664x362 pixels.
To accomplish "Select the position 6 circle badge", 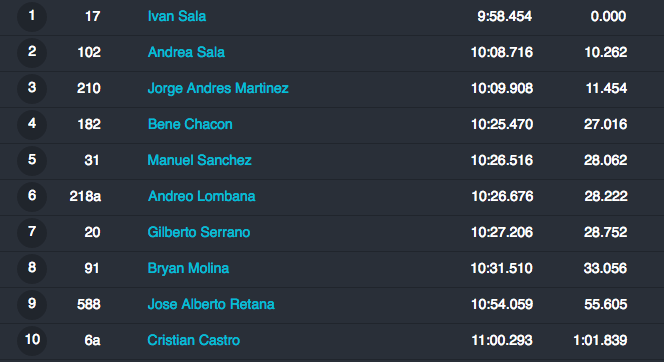I will point(32,196).
